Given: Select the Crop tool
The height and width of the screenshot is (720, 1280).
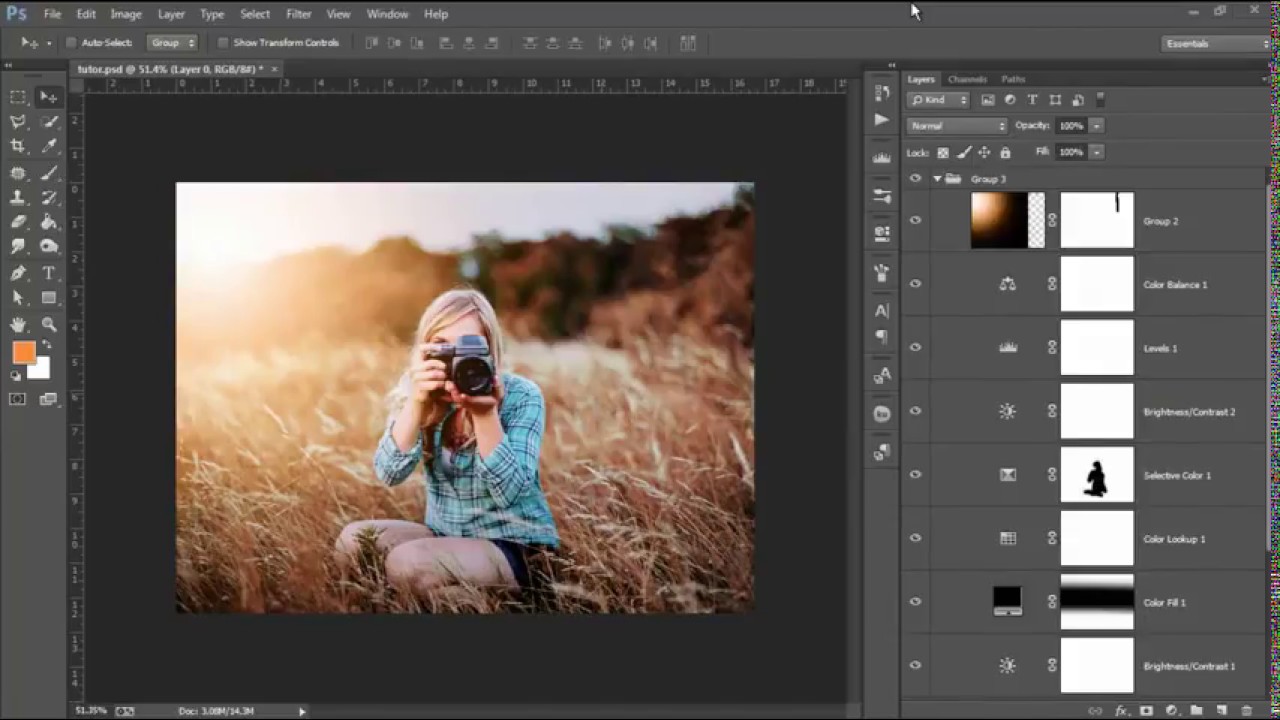Looking at the screenshot, I should coord(18,147).
